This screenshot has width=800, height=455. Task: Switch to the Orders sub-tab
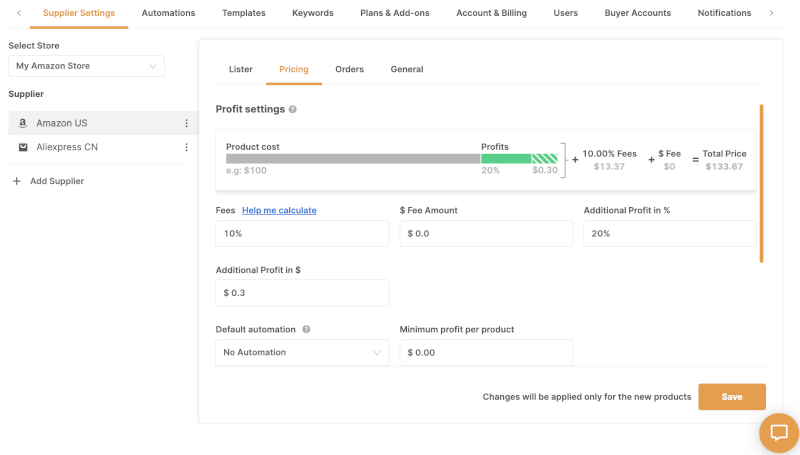tap(349, 69)
